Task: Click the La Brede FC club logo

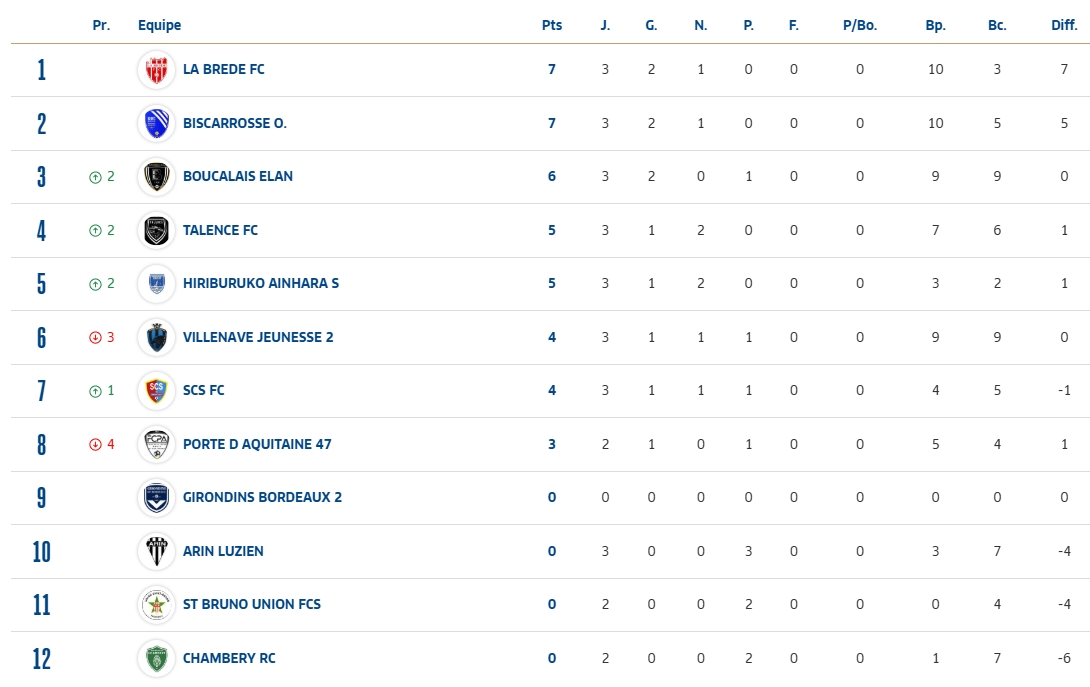Action: point(156,70)
